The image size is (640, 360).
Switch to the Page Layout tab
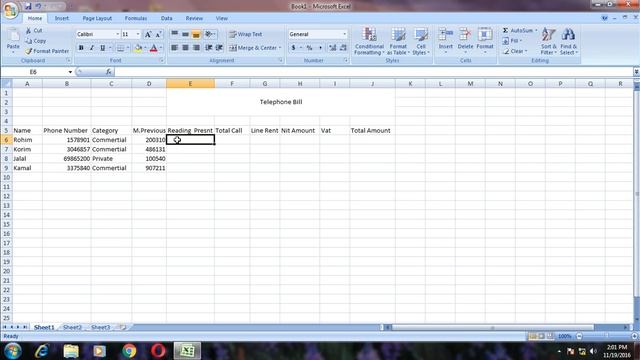tap(97, 18)
